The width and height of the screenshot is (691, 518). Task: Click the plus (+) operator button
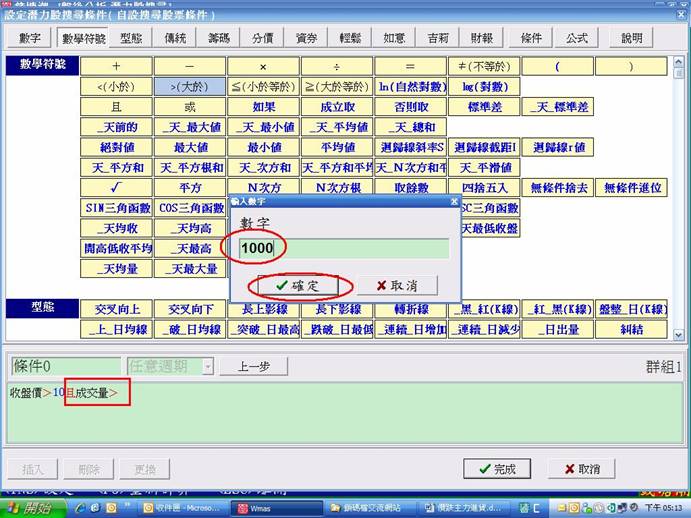tap(117, 66)
